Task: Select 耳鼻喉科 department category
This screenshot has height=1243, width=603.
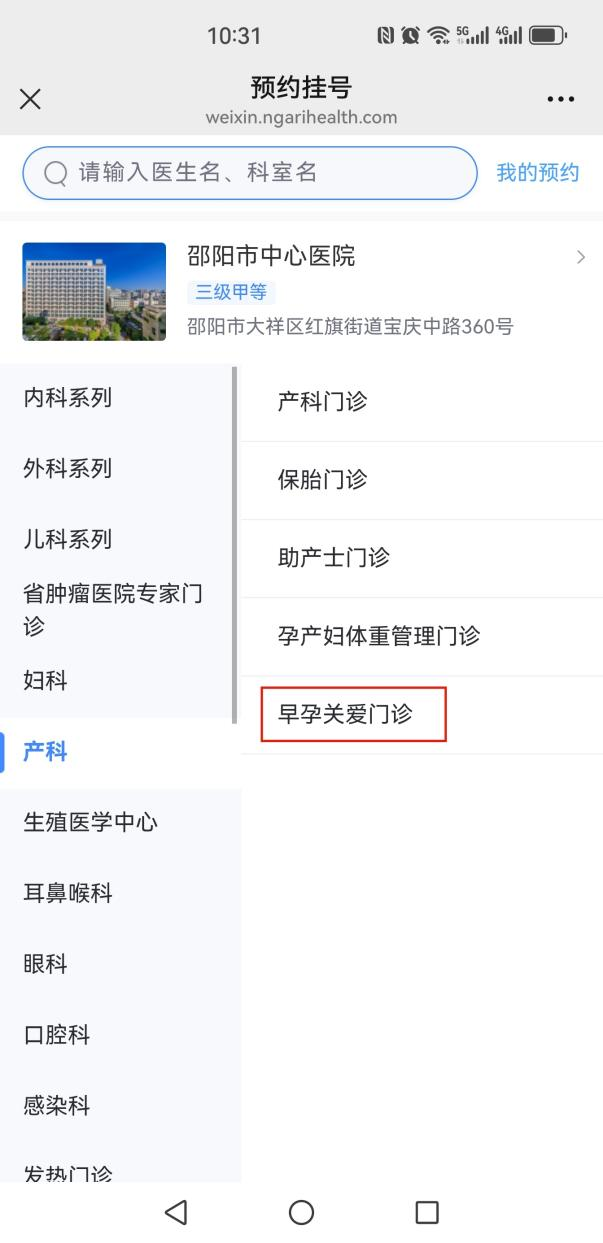Action: 68,894
